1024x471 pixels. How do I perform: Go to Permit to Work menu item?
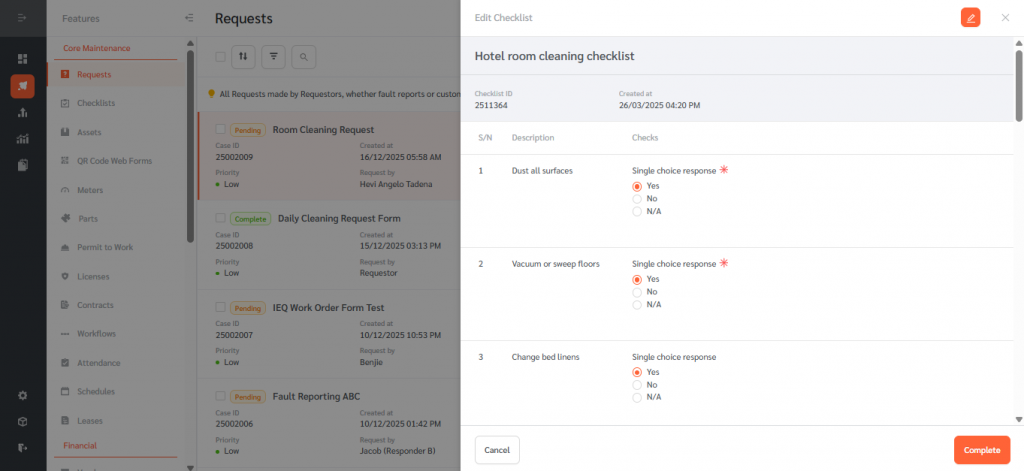coord(105,247)
